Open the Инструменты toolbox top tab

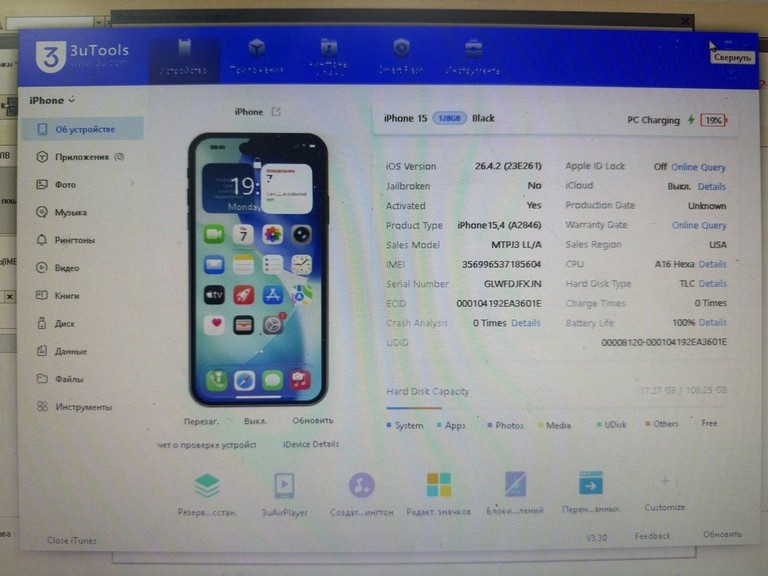(473, 58)
